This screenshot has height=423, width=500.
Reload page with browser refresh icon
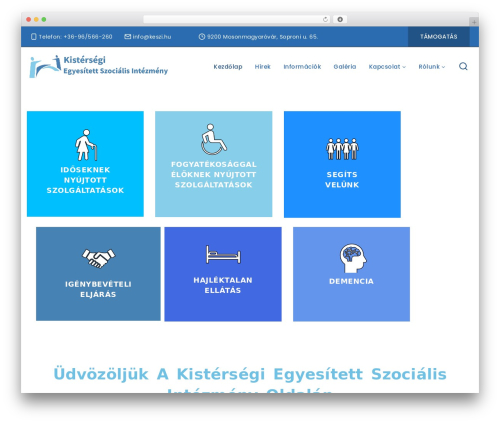(x=325, y=19)
